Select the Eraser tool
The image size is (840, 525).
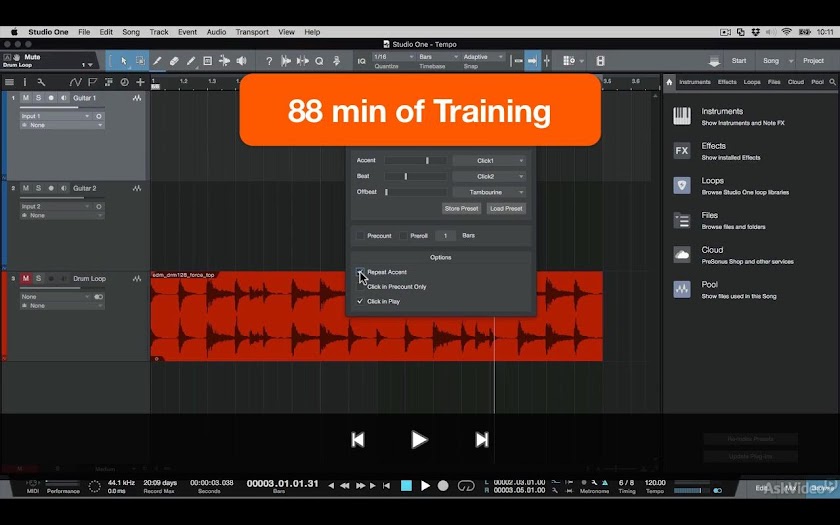click(x=174, y=61)
